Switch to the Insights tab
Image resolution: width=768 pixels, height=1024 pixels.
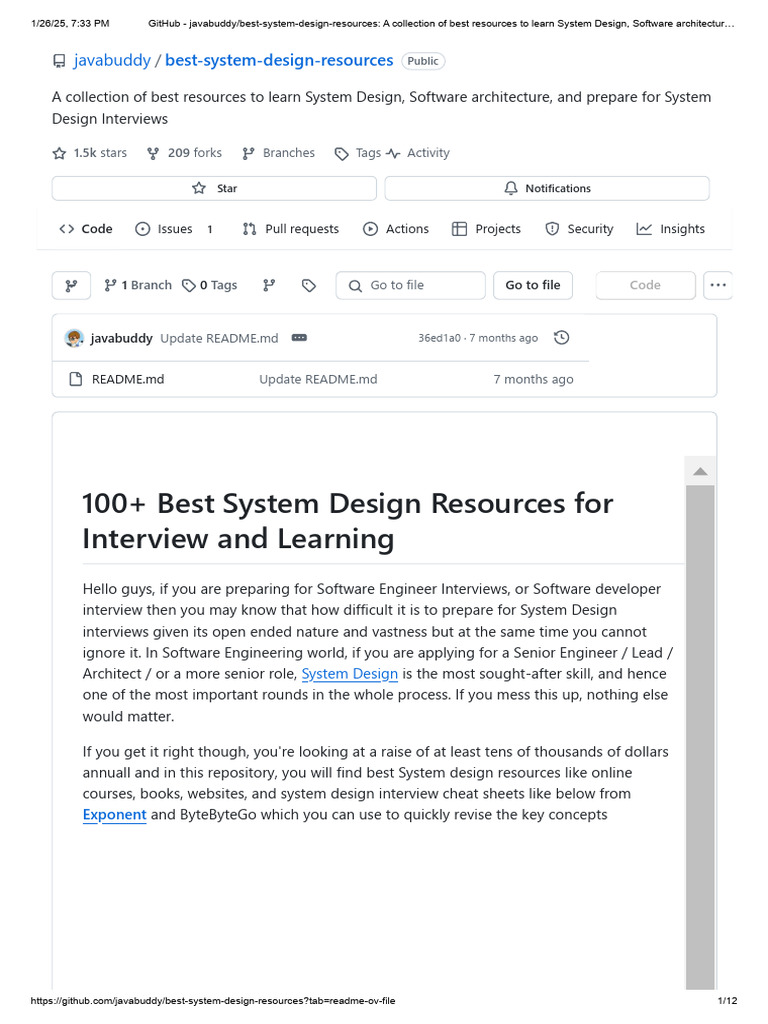coord(670,229)
